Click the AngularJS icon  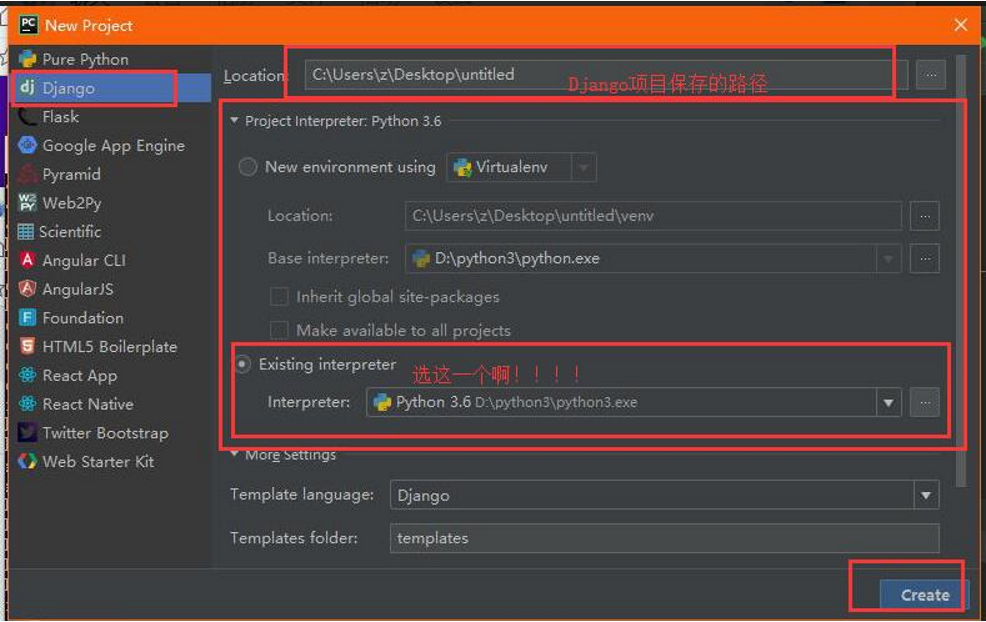click(x=27, y=289)
